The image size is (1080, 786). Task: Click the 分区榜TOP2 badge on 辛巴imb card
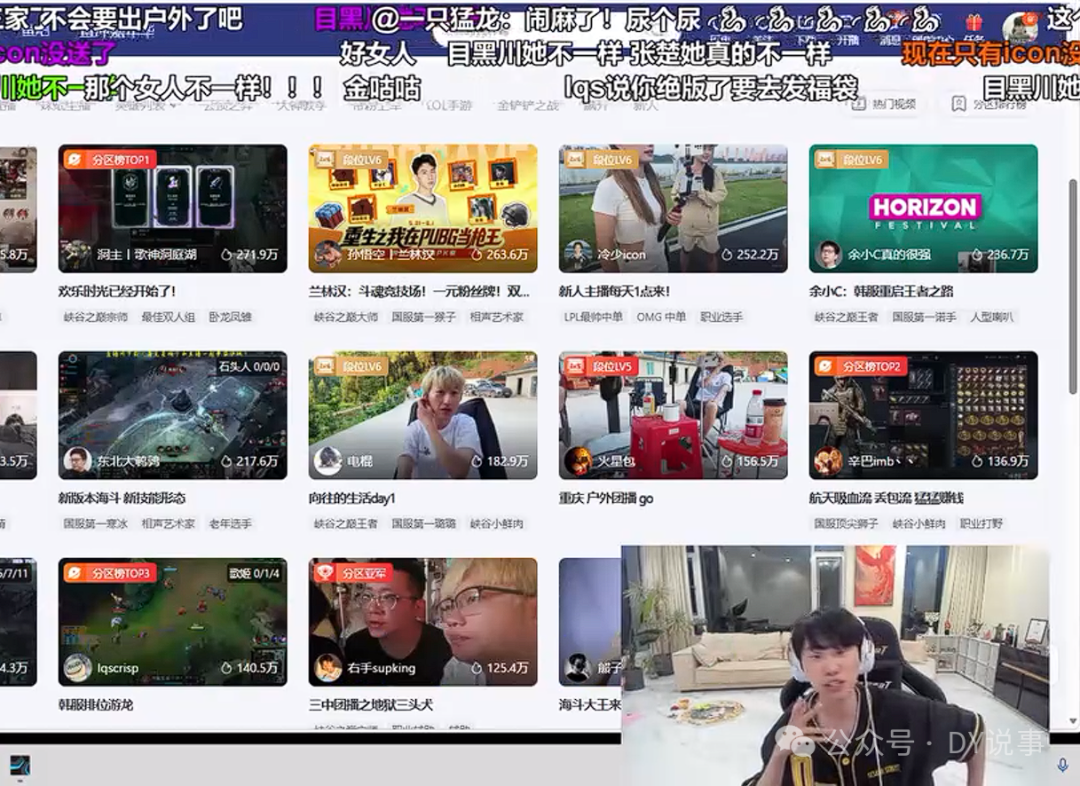coord(860,366)
